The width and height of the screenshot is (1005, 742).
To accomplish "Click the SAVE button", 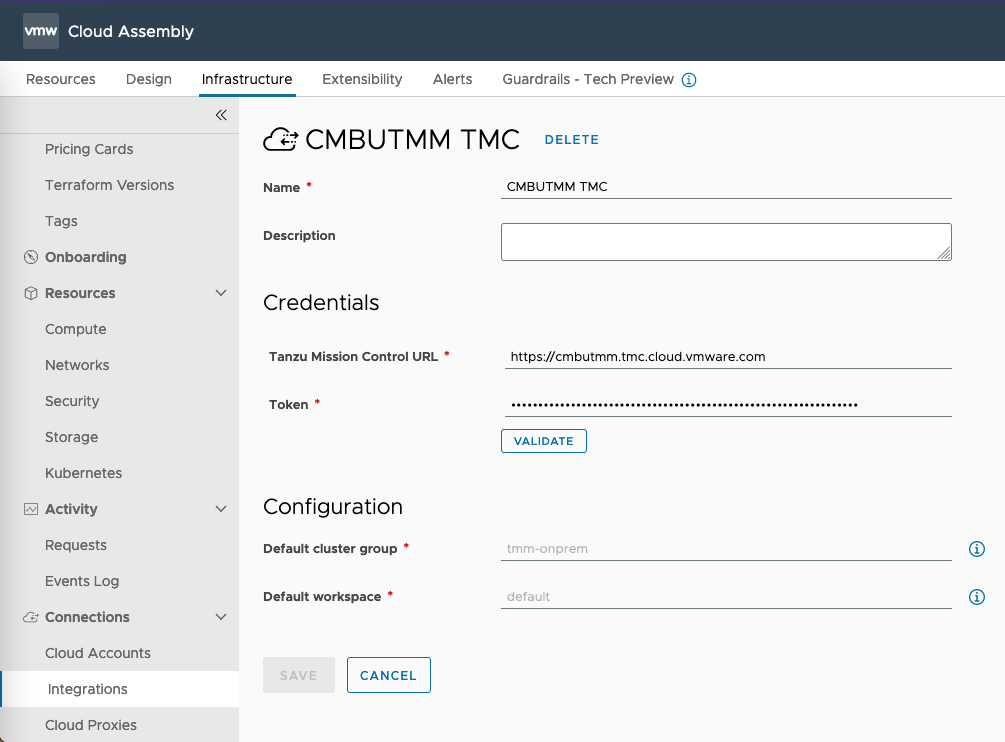I will coord(299,675).
